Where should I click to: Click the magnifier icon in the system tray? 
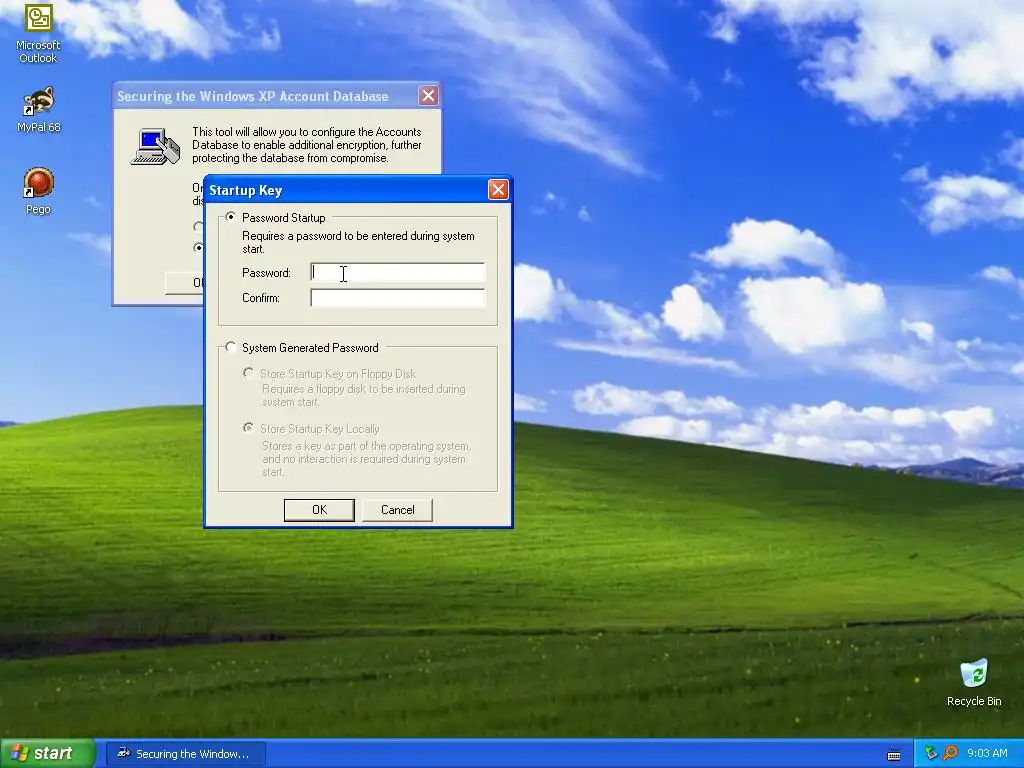tap(950, 753)
